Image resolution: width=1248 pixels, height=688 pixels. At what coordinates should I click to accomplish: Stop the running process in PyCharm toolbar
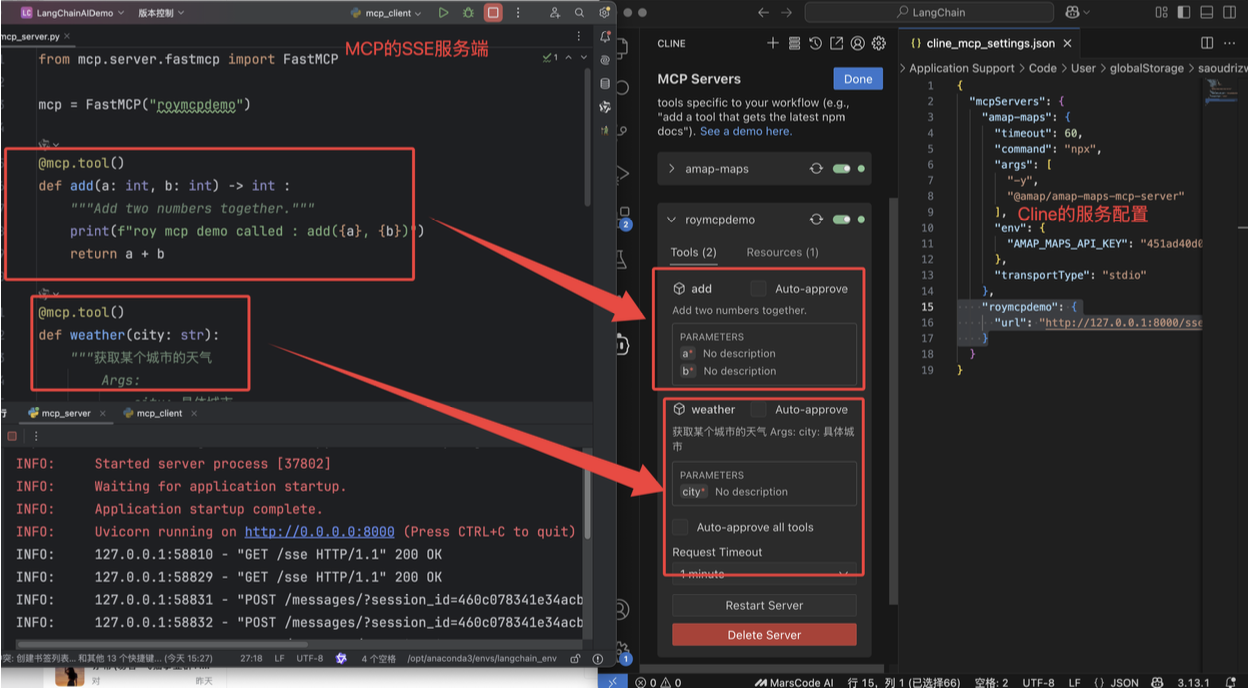(493, 13)
